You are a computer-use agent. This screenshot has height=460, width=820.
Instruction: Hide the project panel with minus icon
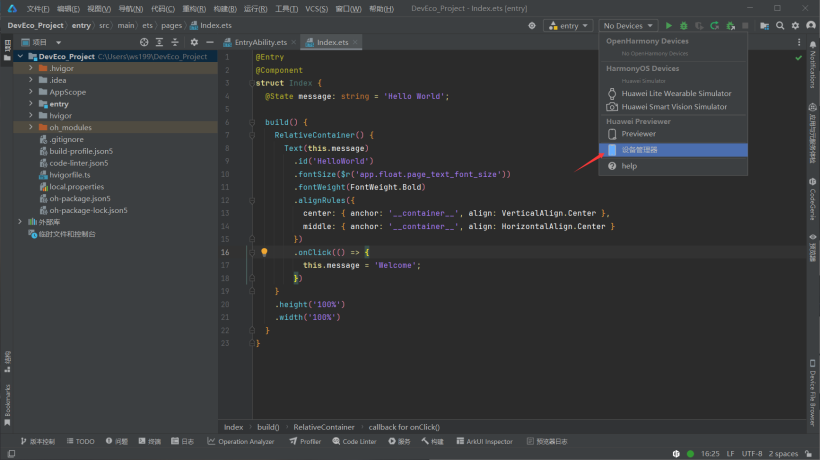[x=210, y=42]
